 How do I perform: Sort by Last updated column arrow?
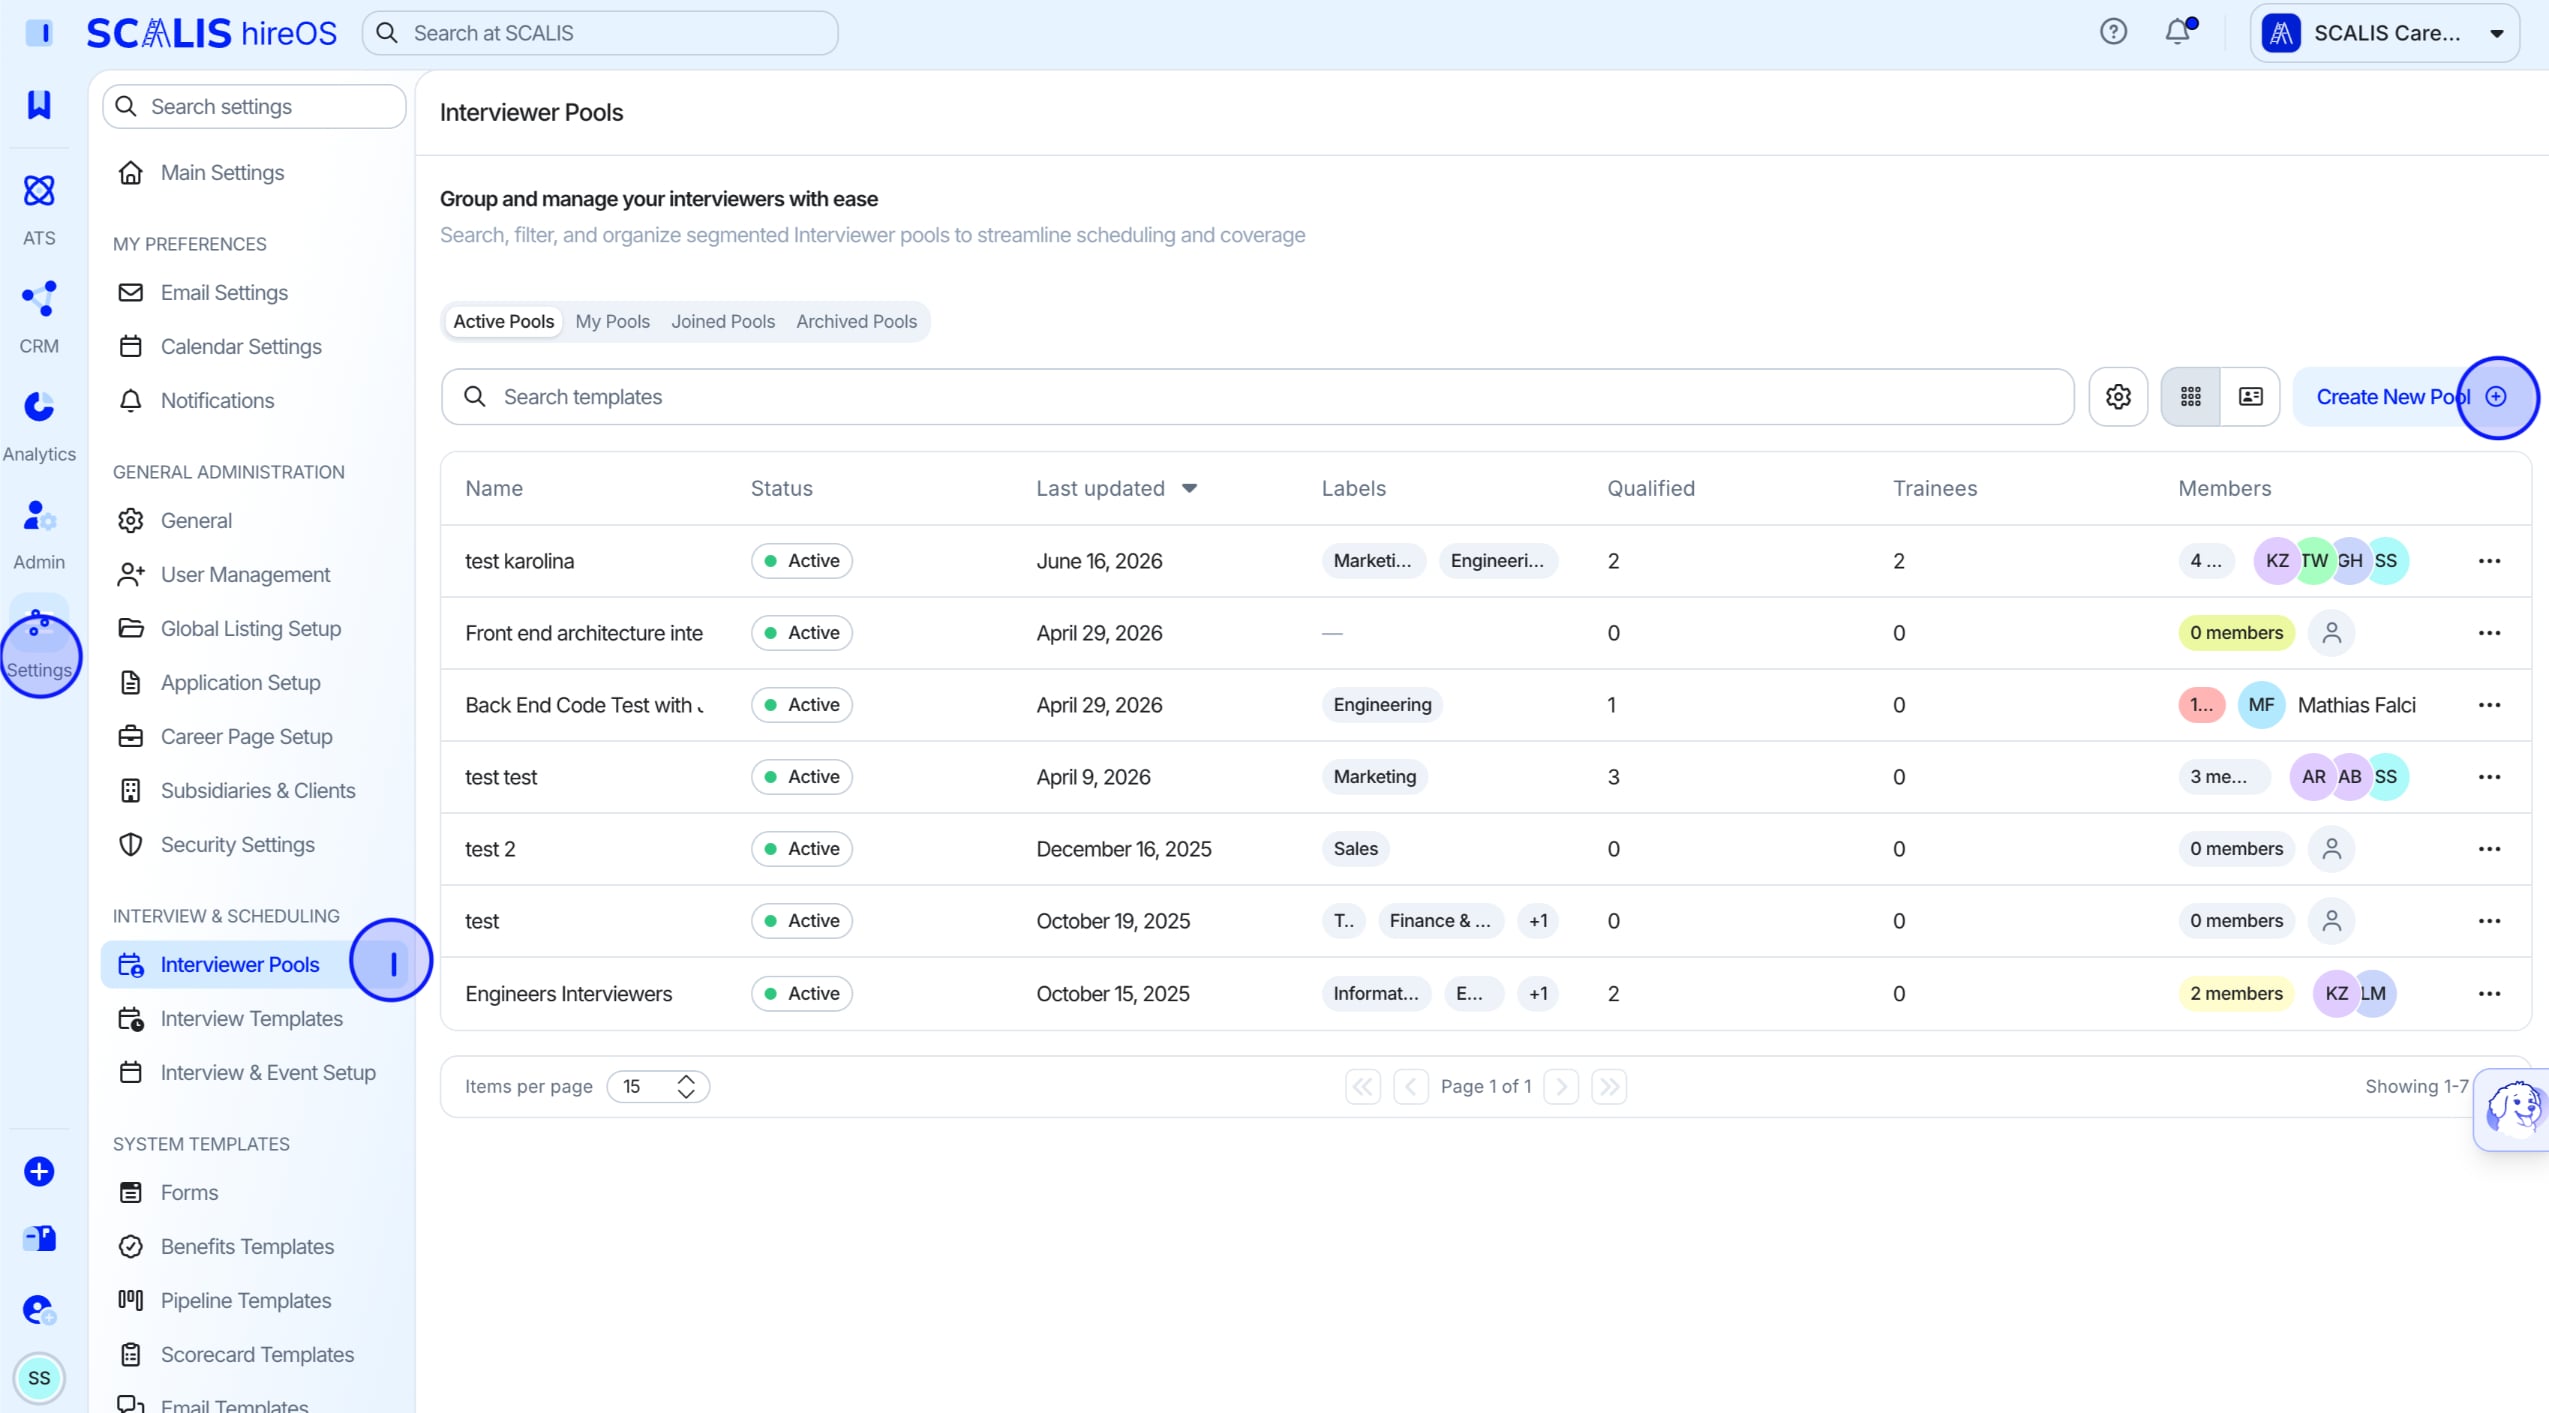[x=1189, y=489]
